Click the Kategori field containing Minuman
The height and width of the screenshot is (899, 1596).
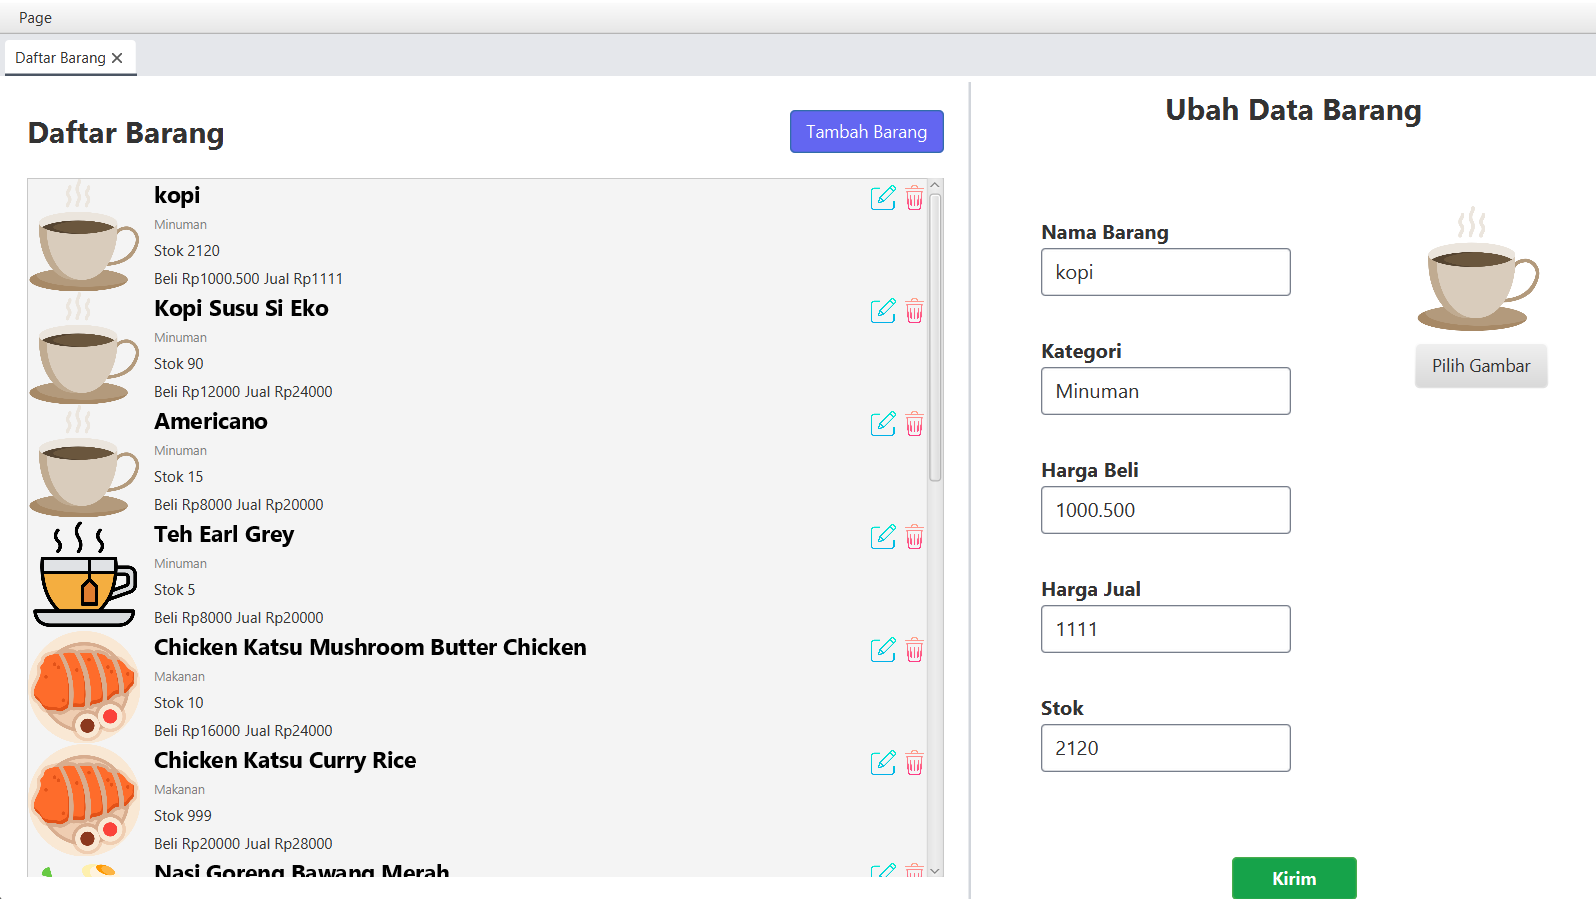(1166, 391)
